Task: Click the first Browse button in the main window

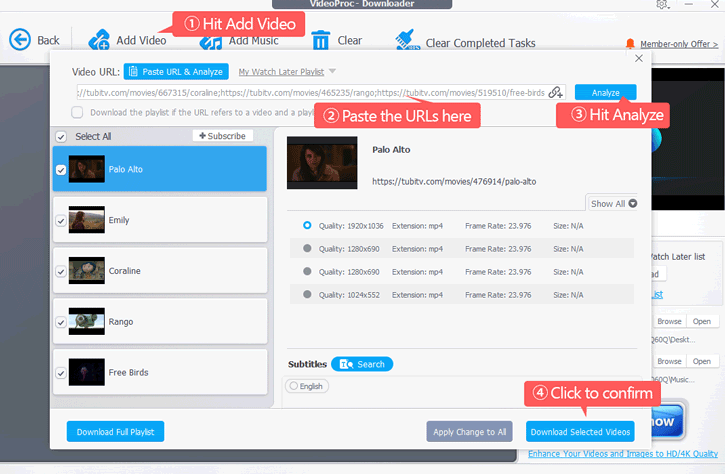Action: [x=669, y=321]
